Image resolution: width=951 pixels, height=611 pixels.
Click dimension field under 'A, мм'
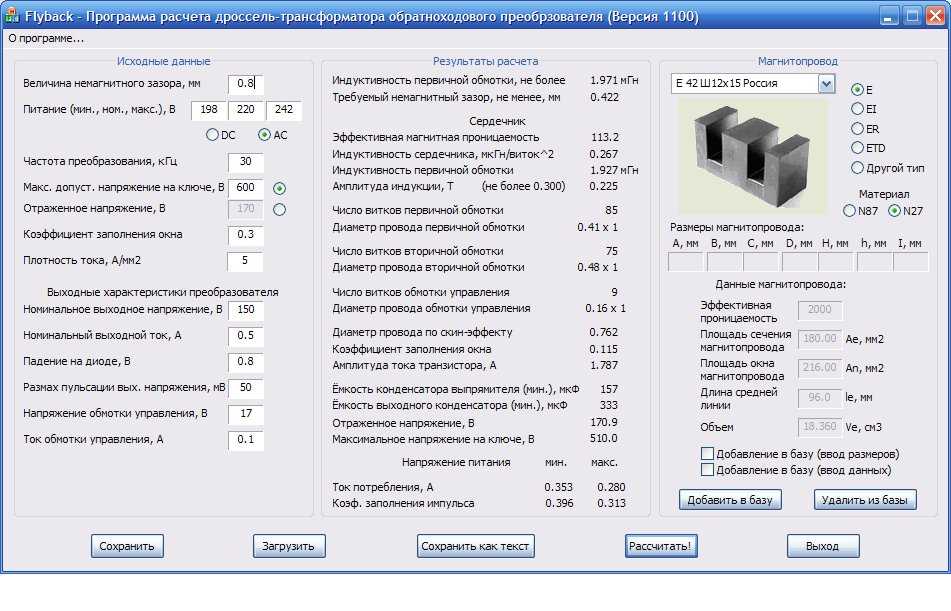685,262
